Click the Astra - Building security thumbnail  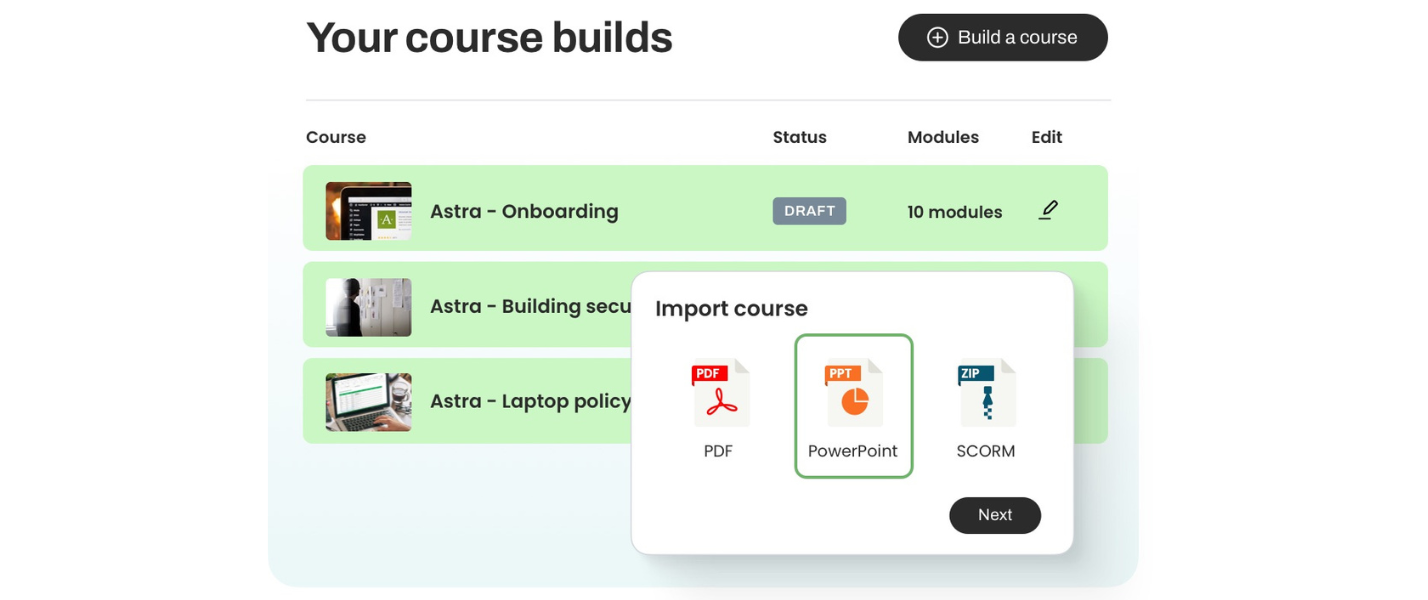point(368,307)
